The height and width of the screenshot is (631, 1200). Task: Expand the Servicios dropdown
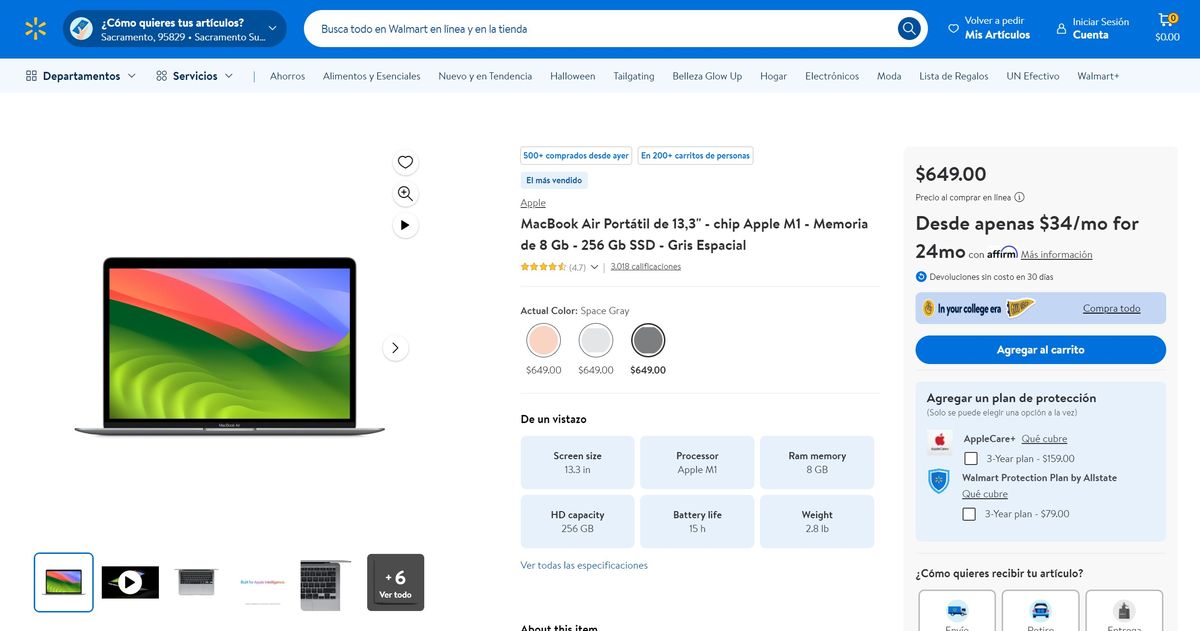point(195,76)
